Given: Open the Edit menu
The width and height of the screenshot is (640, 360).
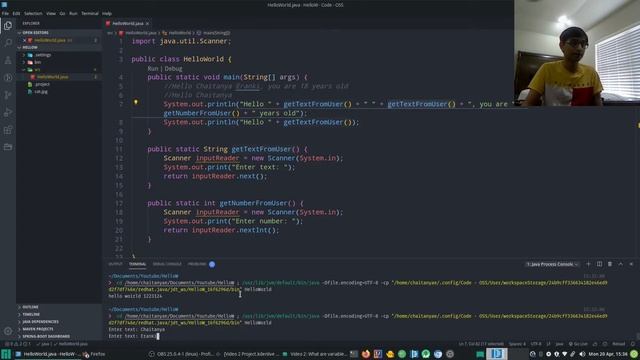Looking at the screenshot, I should point(16,13).
